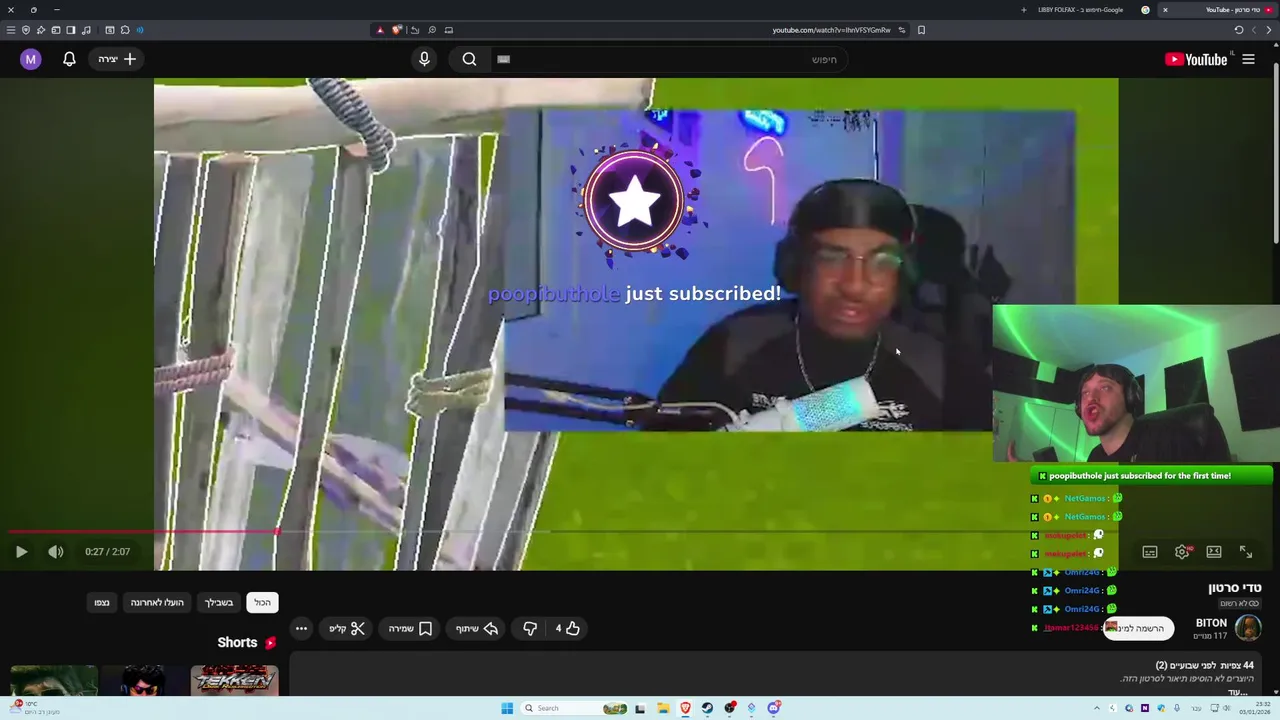The height and width of the screenshot is (720, 1280).
Task: Open Brave browser from the taskbar
Action: (685, 708)
